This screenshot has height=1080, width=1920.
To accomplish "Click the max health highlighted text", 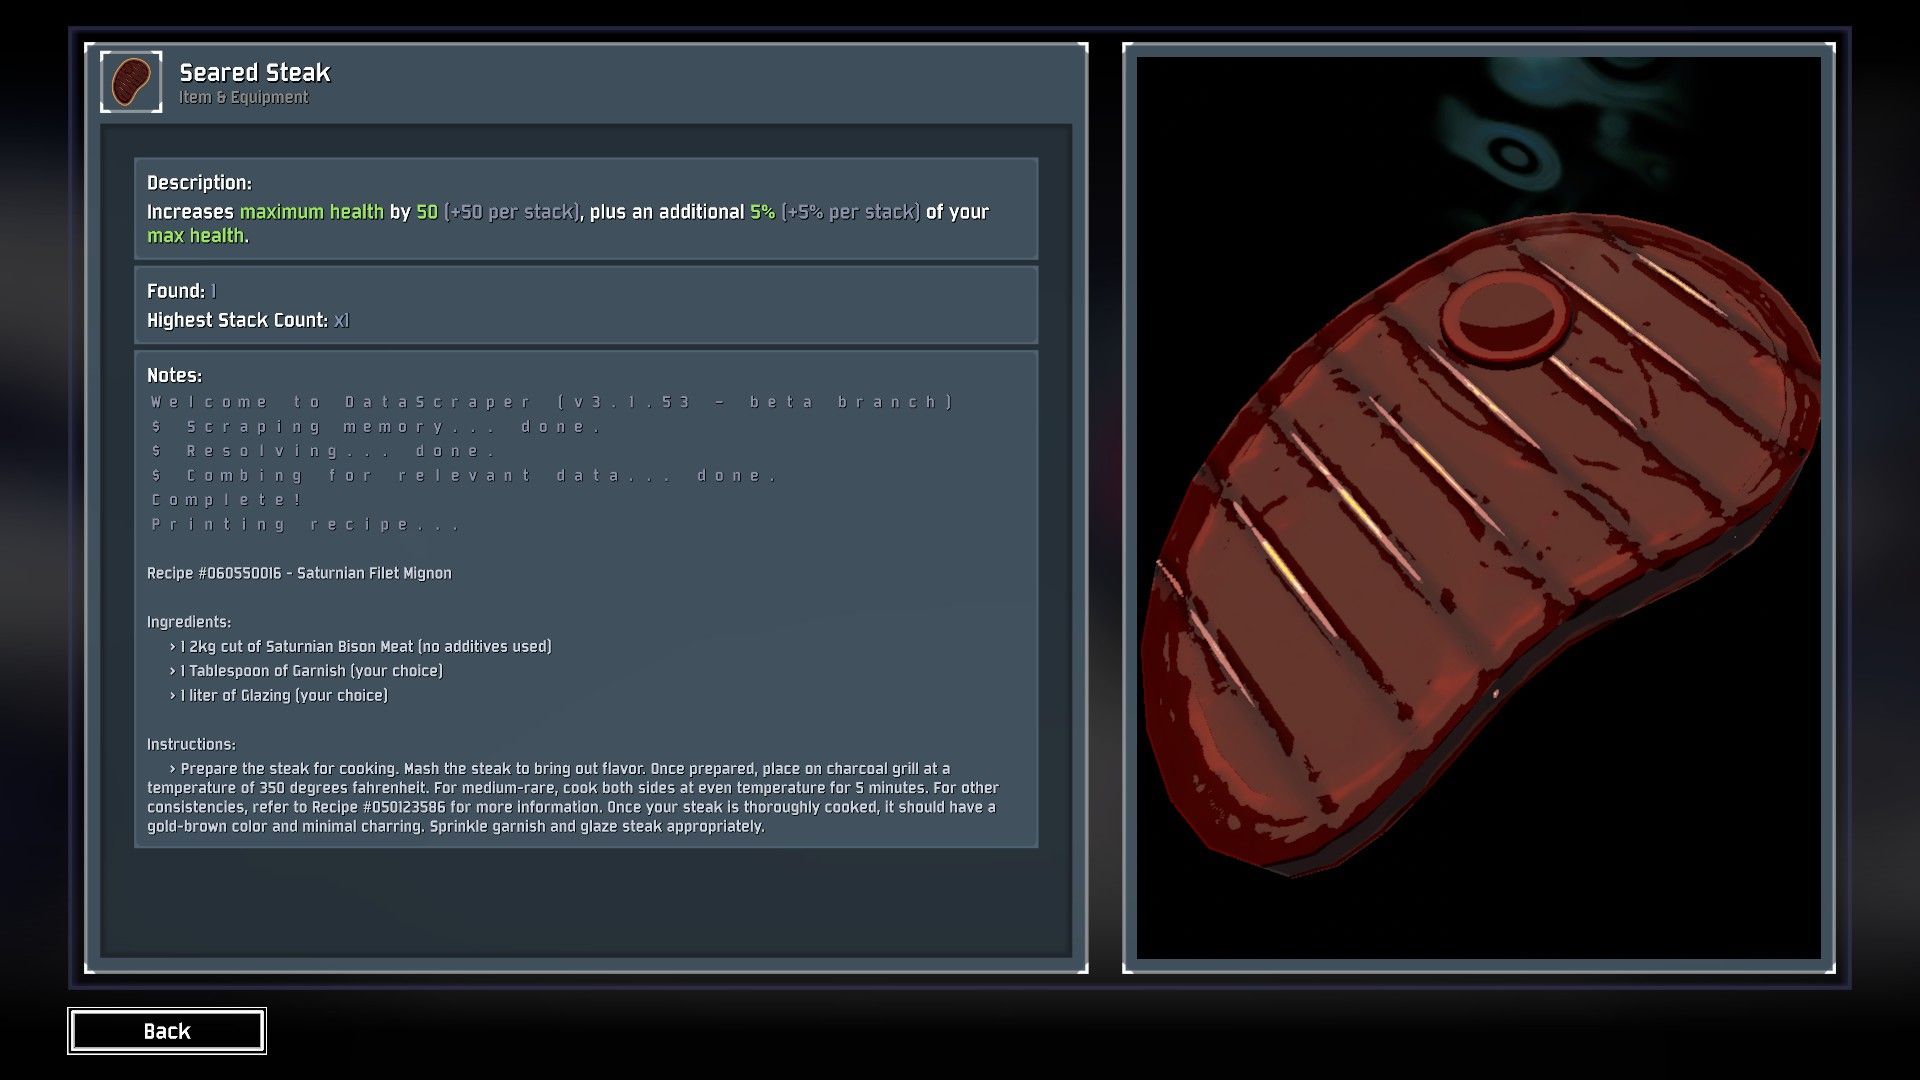I will tap(195, 236).
